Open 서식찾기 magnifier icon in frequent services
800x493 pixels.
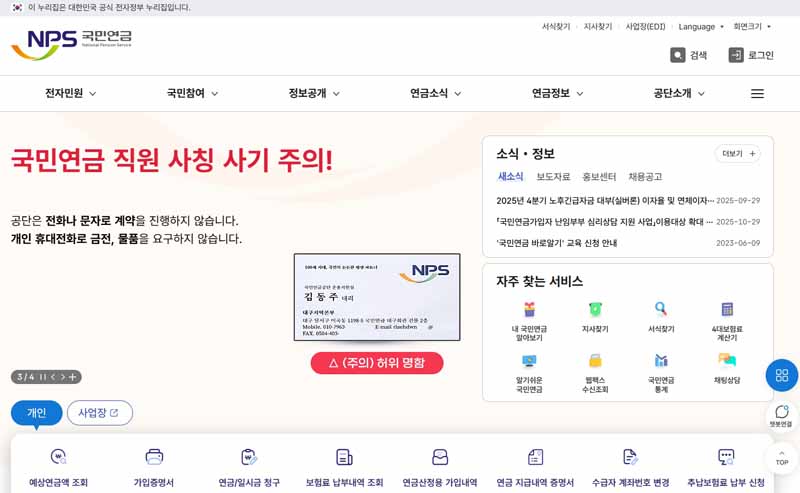pyautogui.click(x=661, y=309)
